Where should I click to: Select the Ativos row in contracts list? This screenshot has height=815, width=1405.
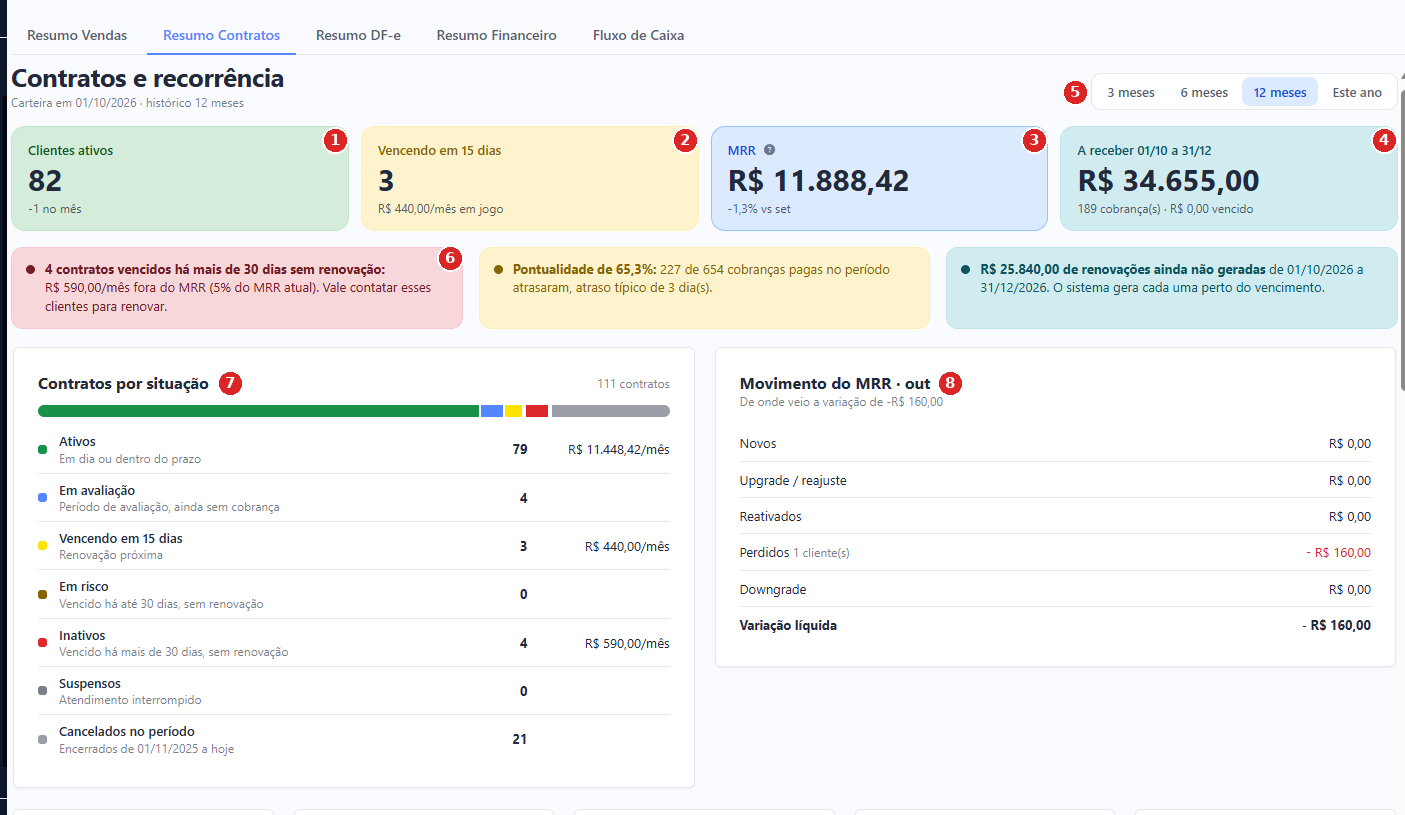(x=354, y=450)
